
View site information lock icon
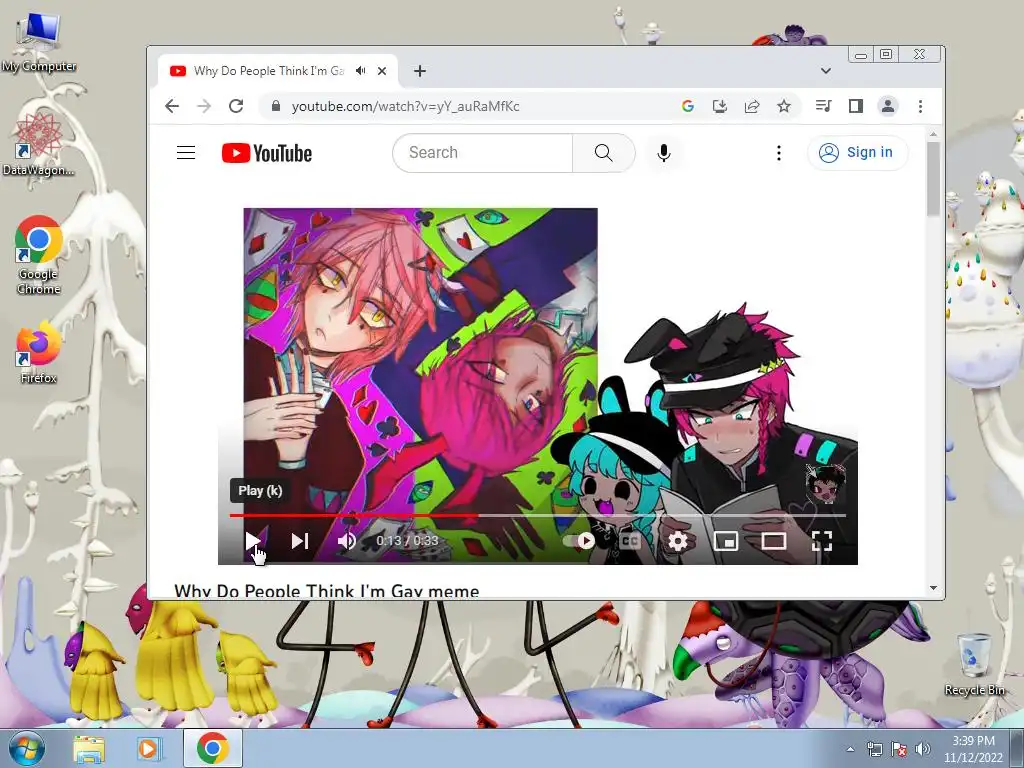tap(276, 106)
